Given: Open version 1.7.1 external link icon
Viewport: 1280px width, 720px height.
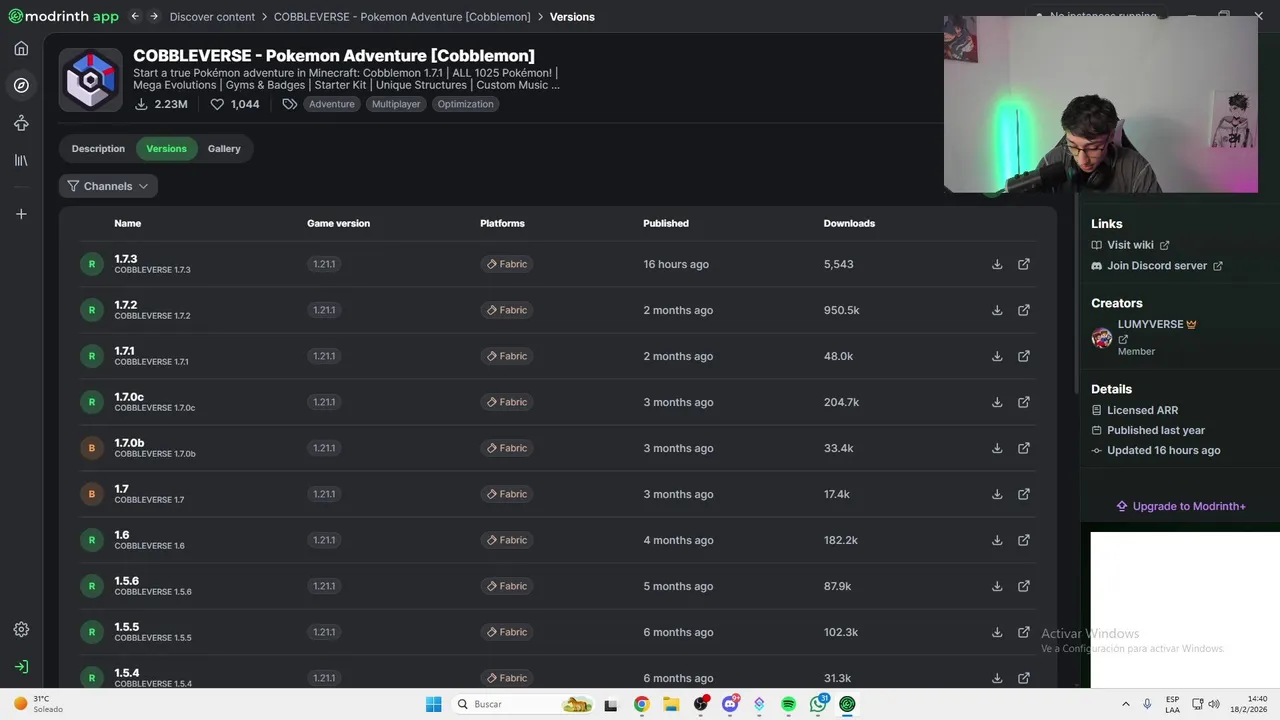Looking at the screenshot, I should point(1024,356).
